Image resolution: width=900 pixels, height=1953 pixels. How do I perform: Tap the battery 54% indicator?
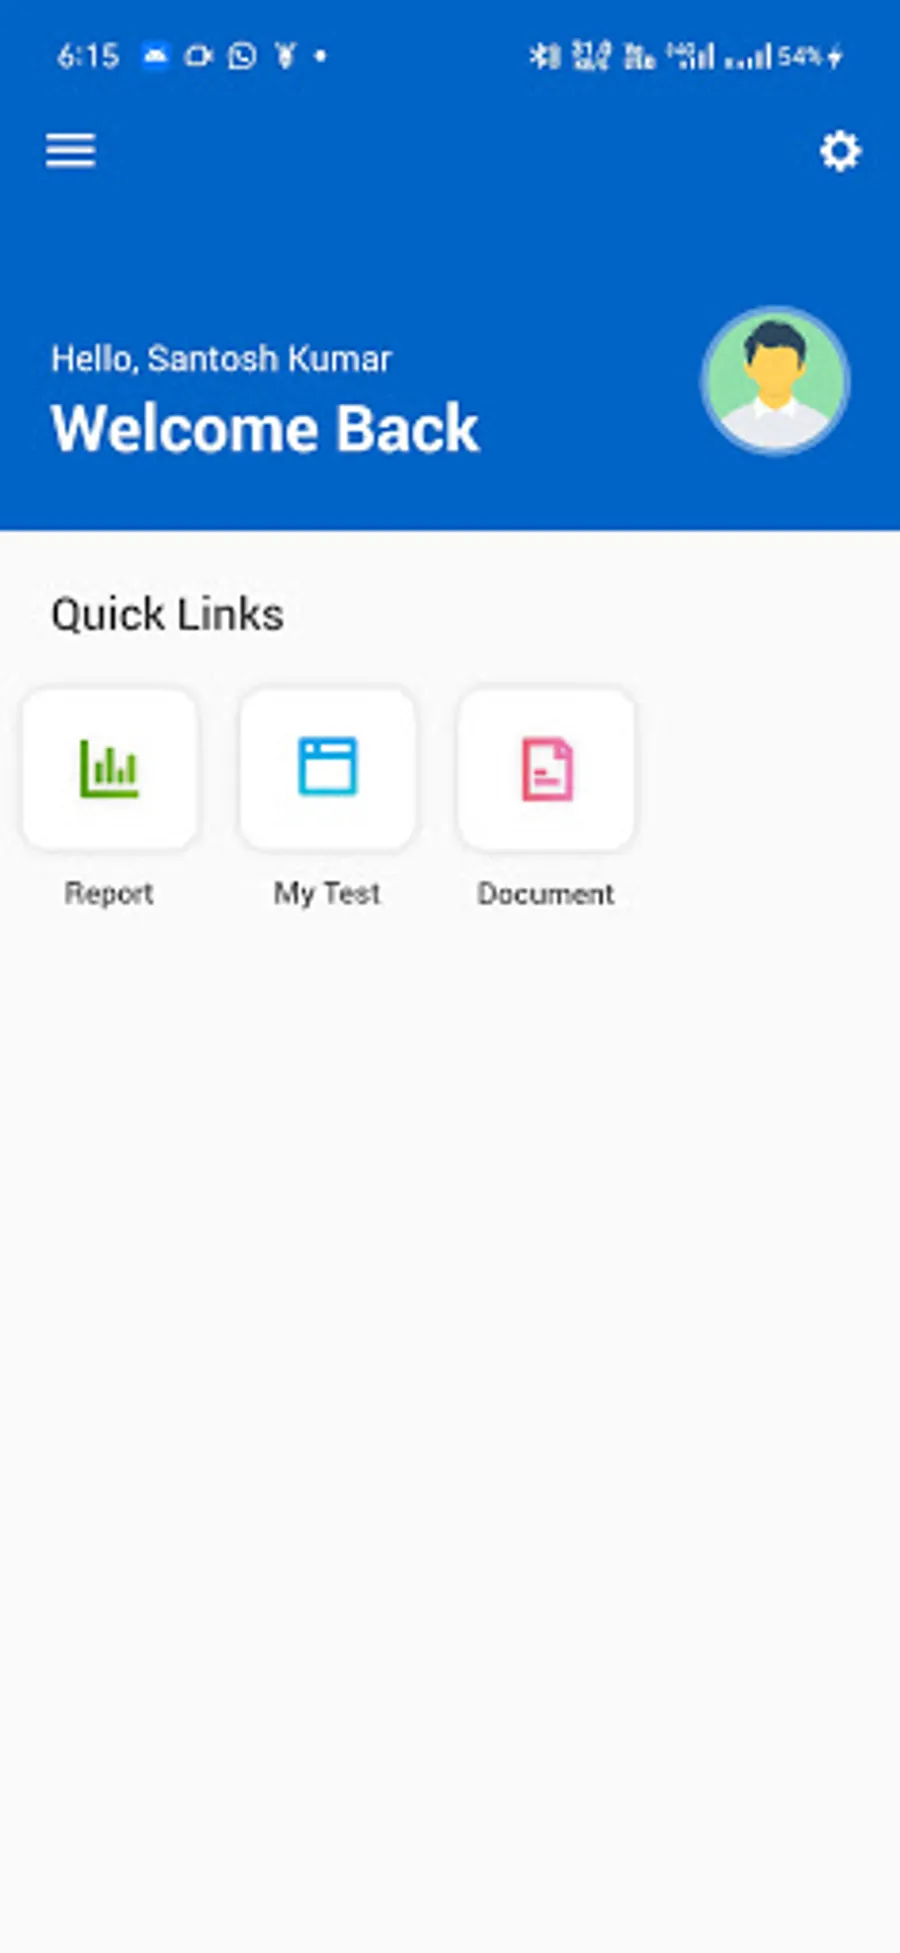pyautogui.click(x=811, y=56)
